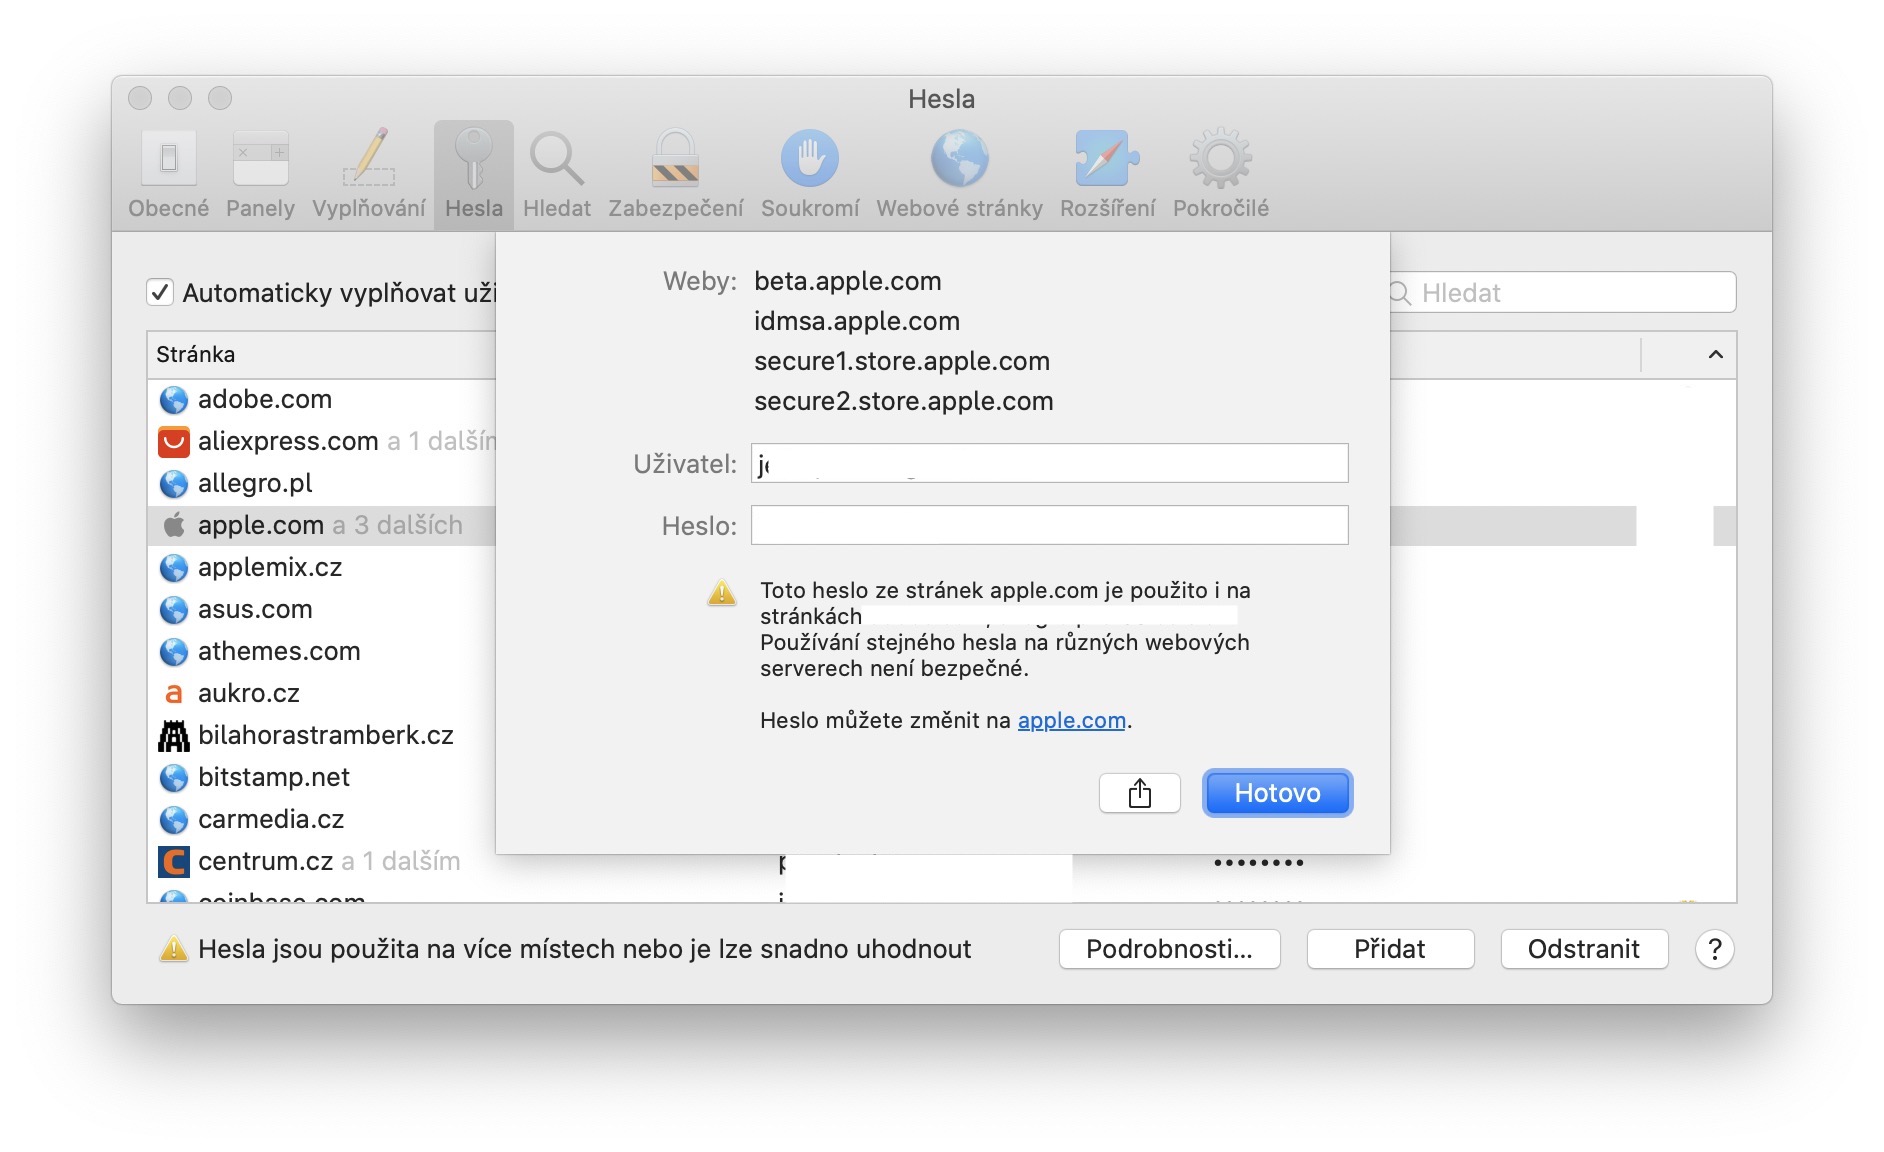Select the asus.com row
The height and width of the screenshot is (1152, 1884).
(322, 610)
